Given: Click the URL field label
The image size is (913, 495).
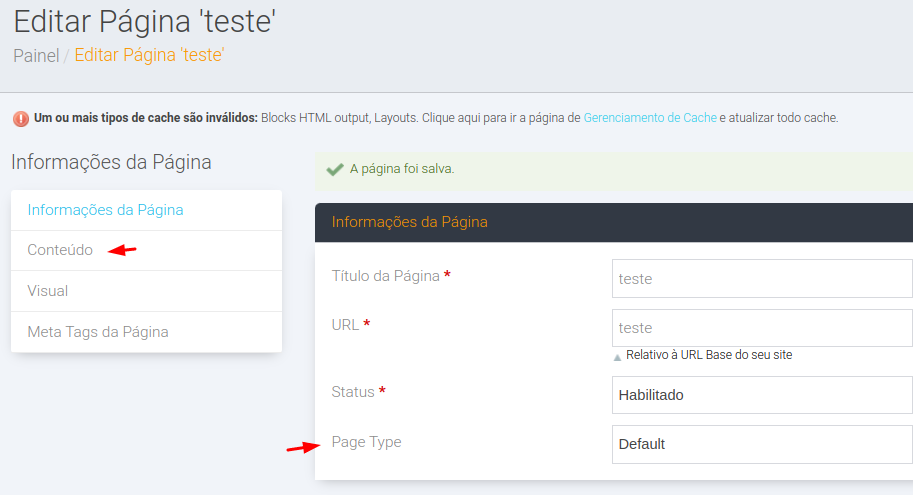Looking at the screenshot, I should [345, 325].
